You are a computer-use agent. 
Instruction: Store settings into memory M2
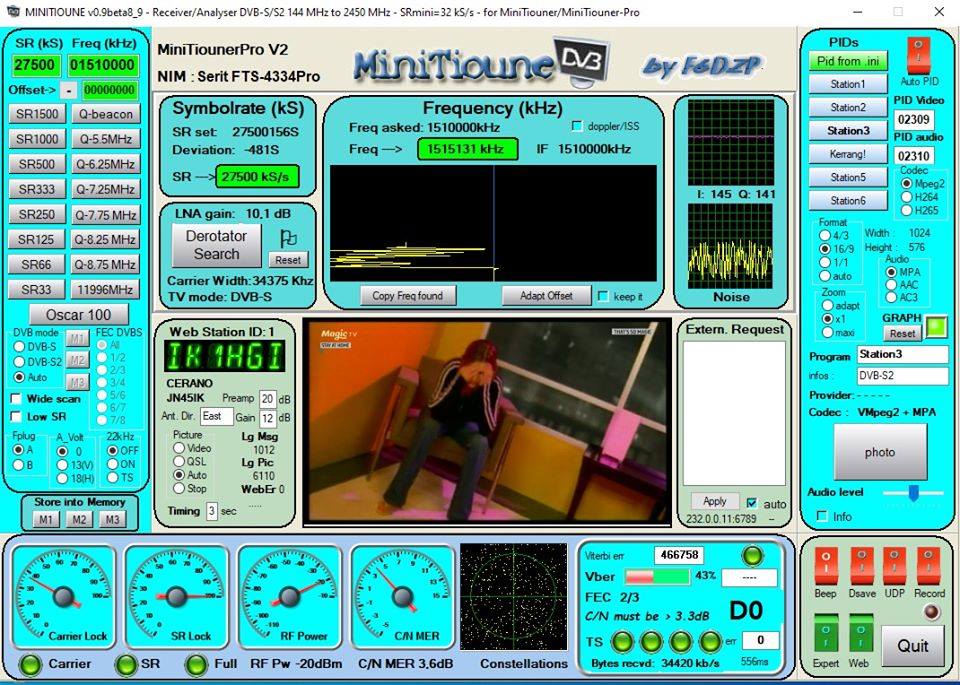click(x=79, y=520)
